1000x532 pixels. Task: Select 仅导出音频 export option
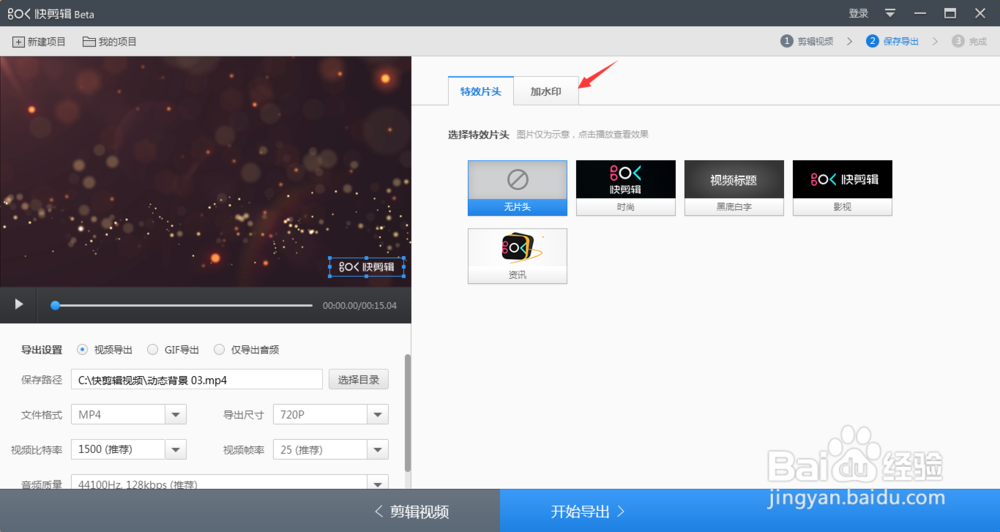[246, 350]
